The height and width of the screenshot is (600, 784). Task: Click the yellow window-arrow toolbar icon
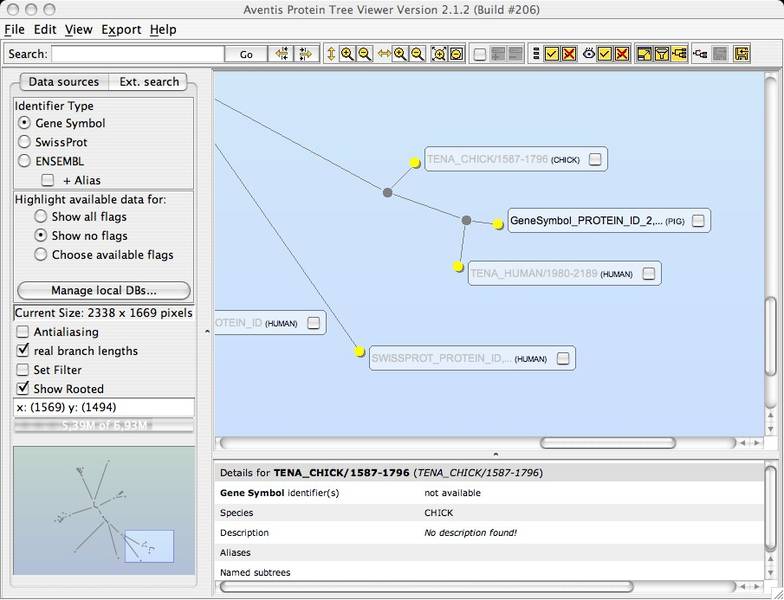pos(644,54)
